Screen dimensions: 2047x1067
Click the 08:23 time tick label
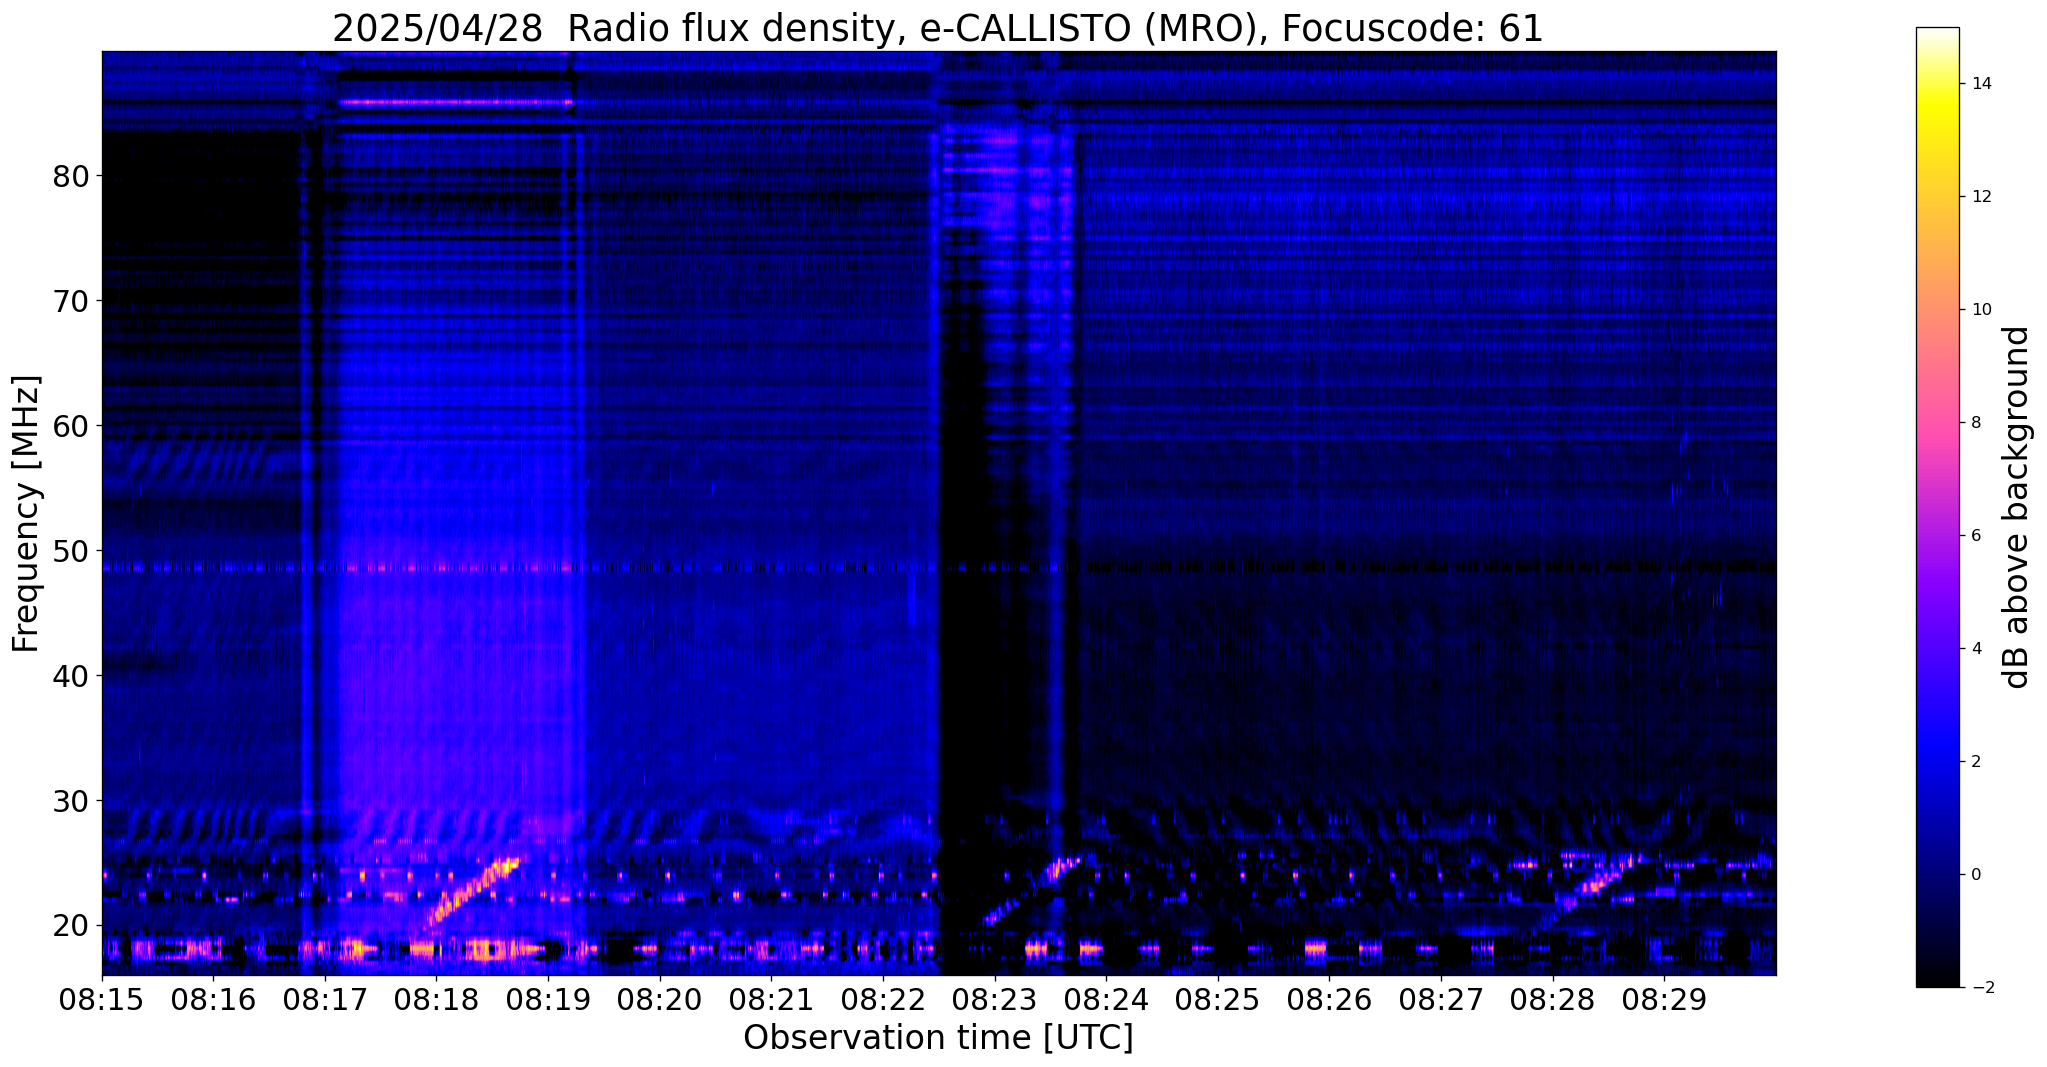995,999
